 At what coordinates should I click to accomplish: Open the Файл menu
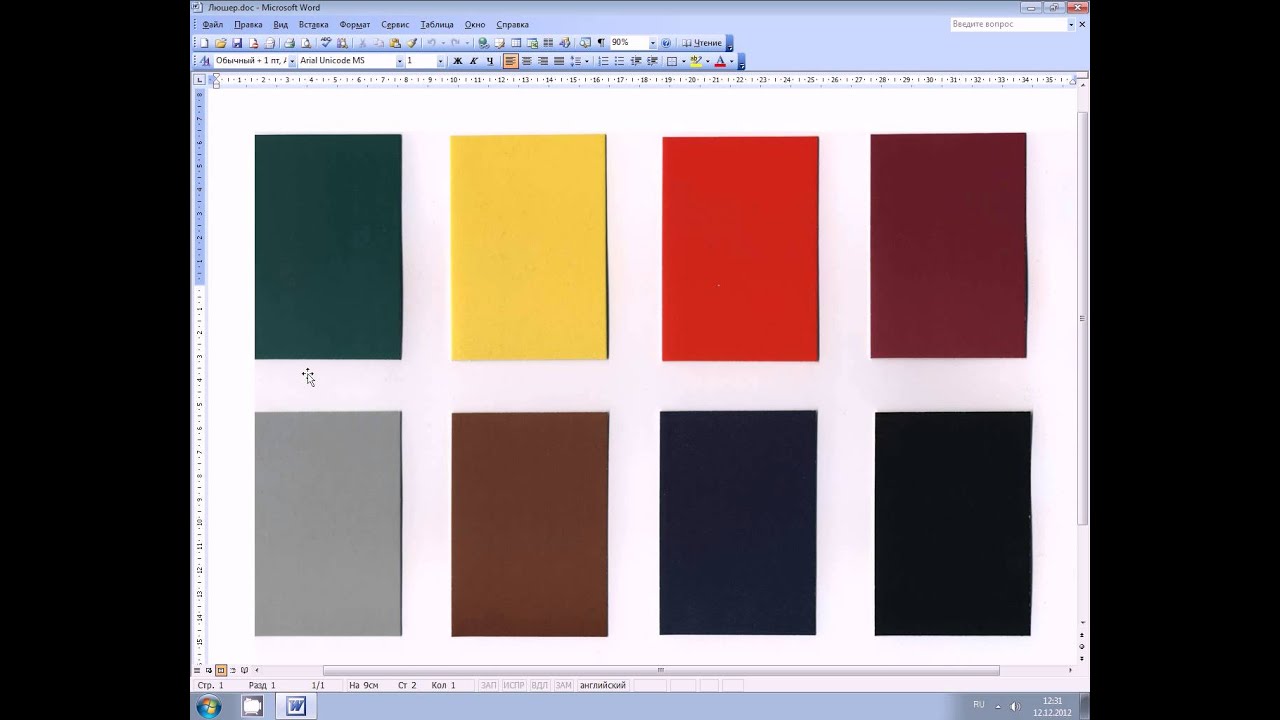tap(212, 24)
